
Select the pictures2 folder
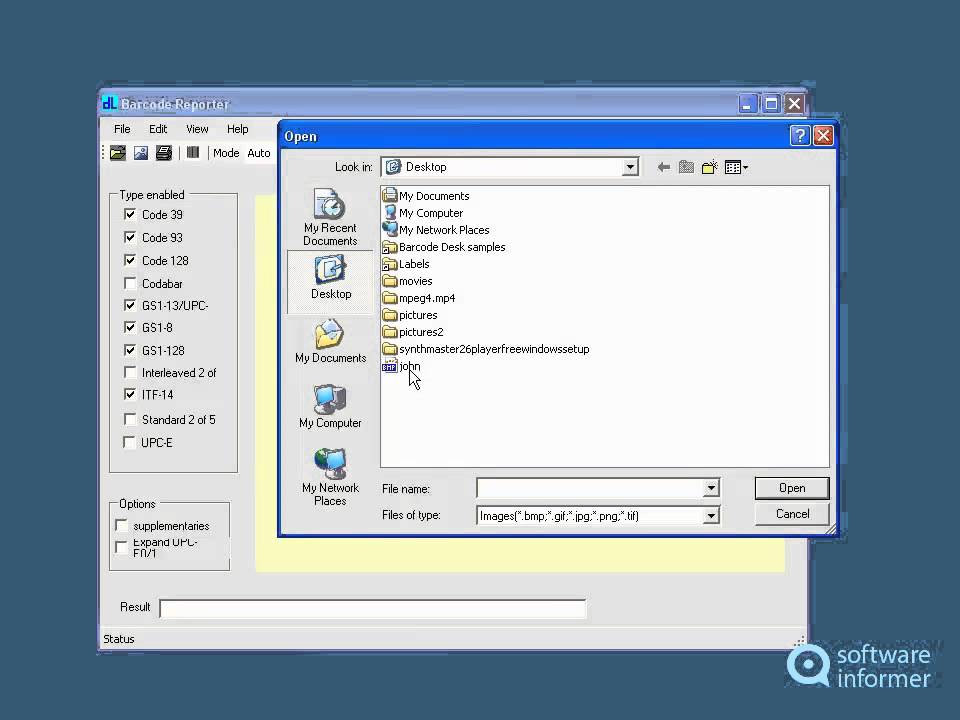coord(413,332)
